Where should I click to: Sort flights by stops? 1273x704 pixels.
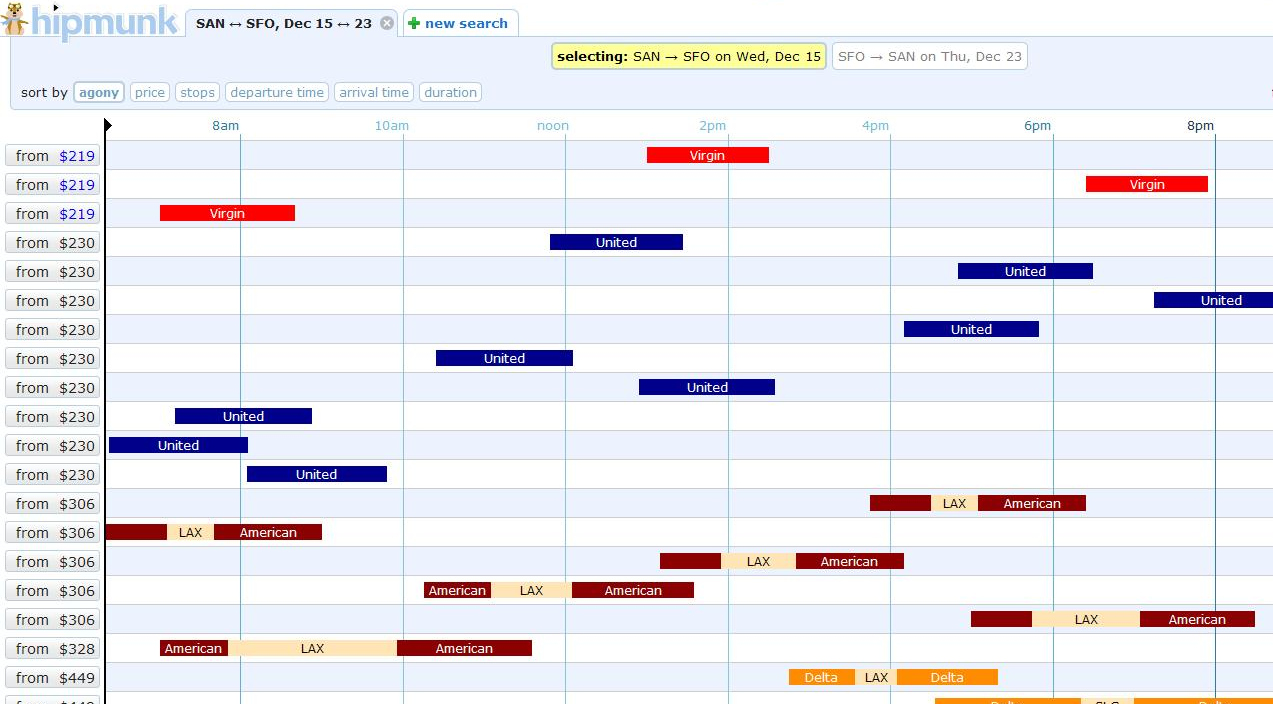point(197,92)
